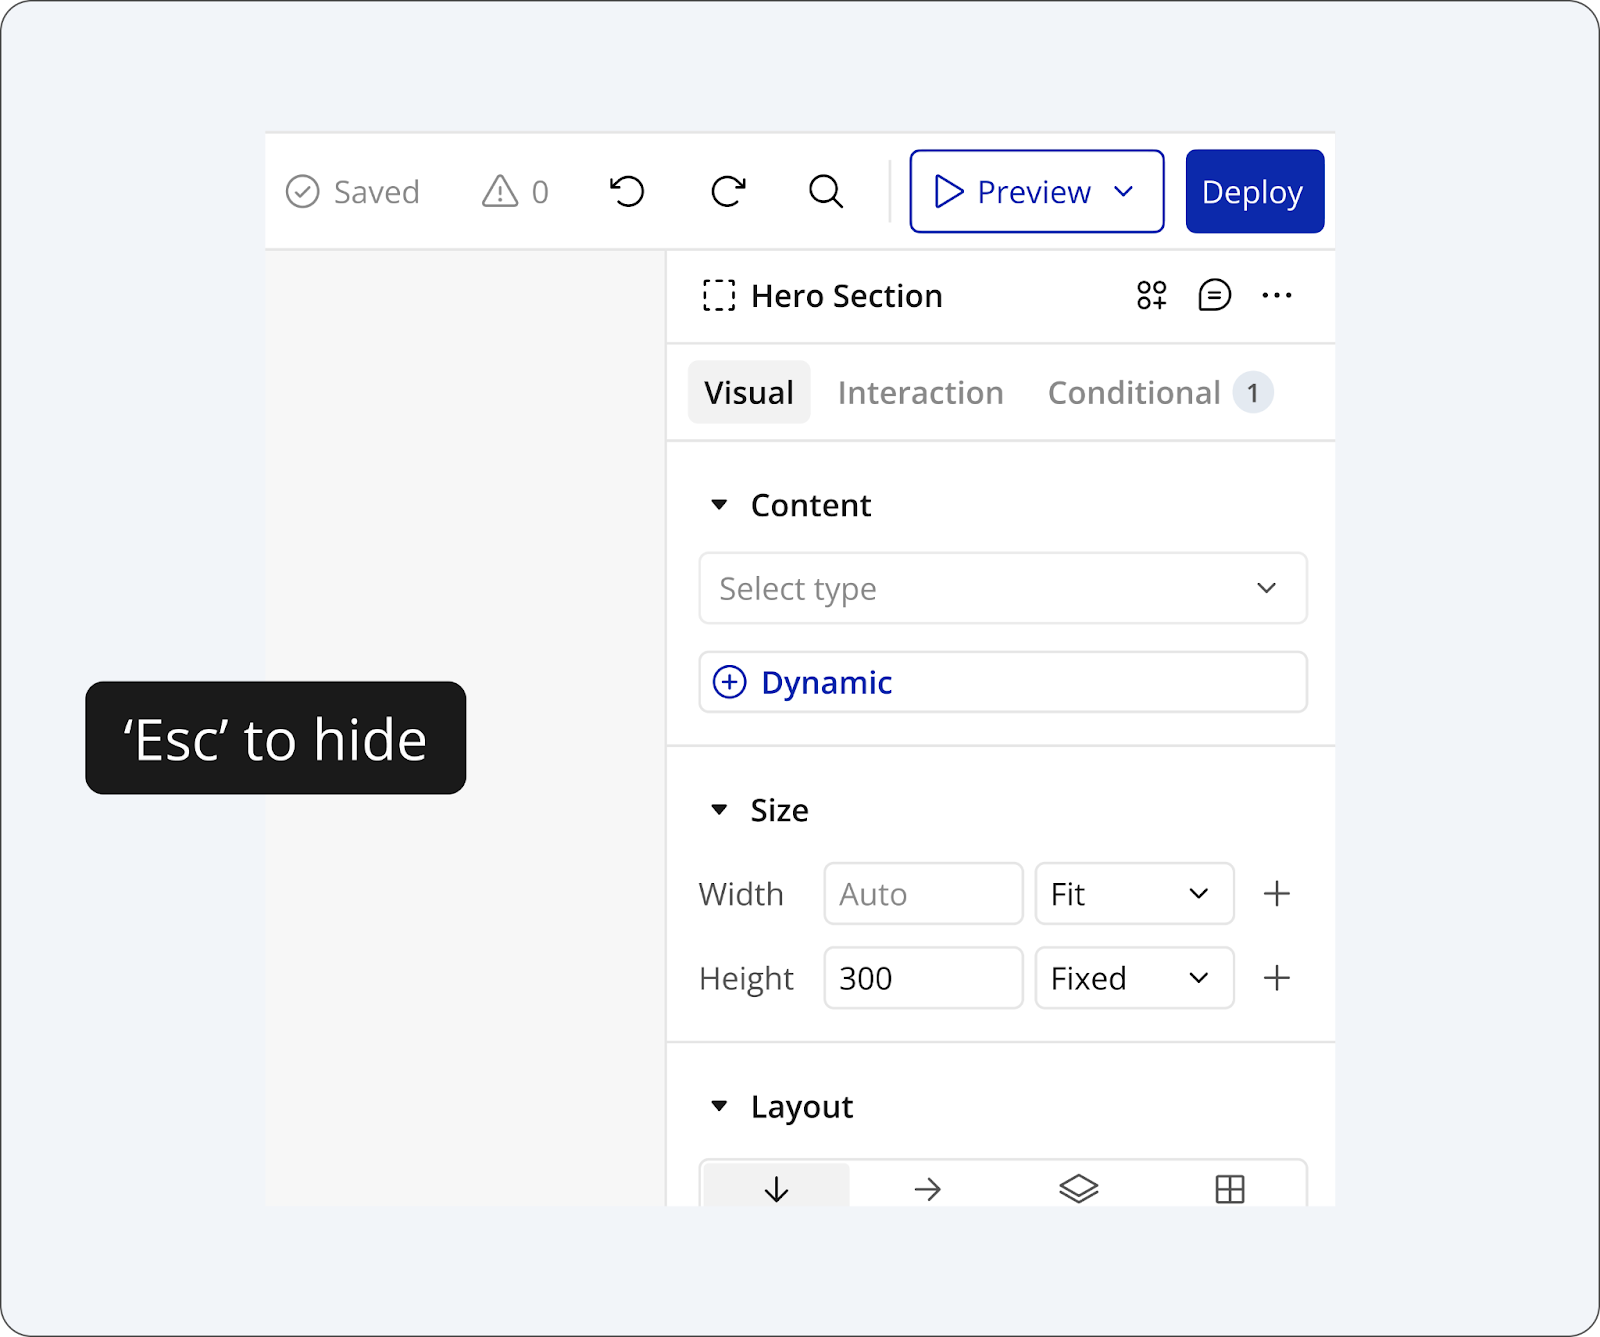This screenshot has height=1337, width=1600.
Task: Click the redo arrow icon
Action: click(x=728, y=191)
